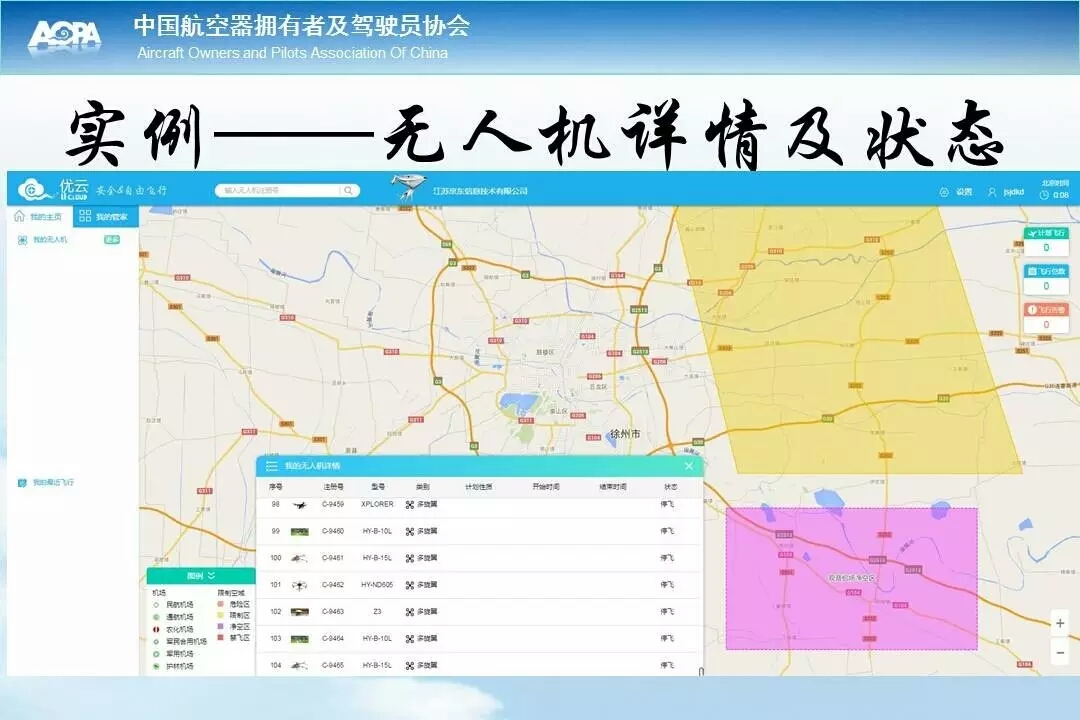Click the 状态 column header
Viewport: 1080px width, 720px height.
click(671, 487)
